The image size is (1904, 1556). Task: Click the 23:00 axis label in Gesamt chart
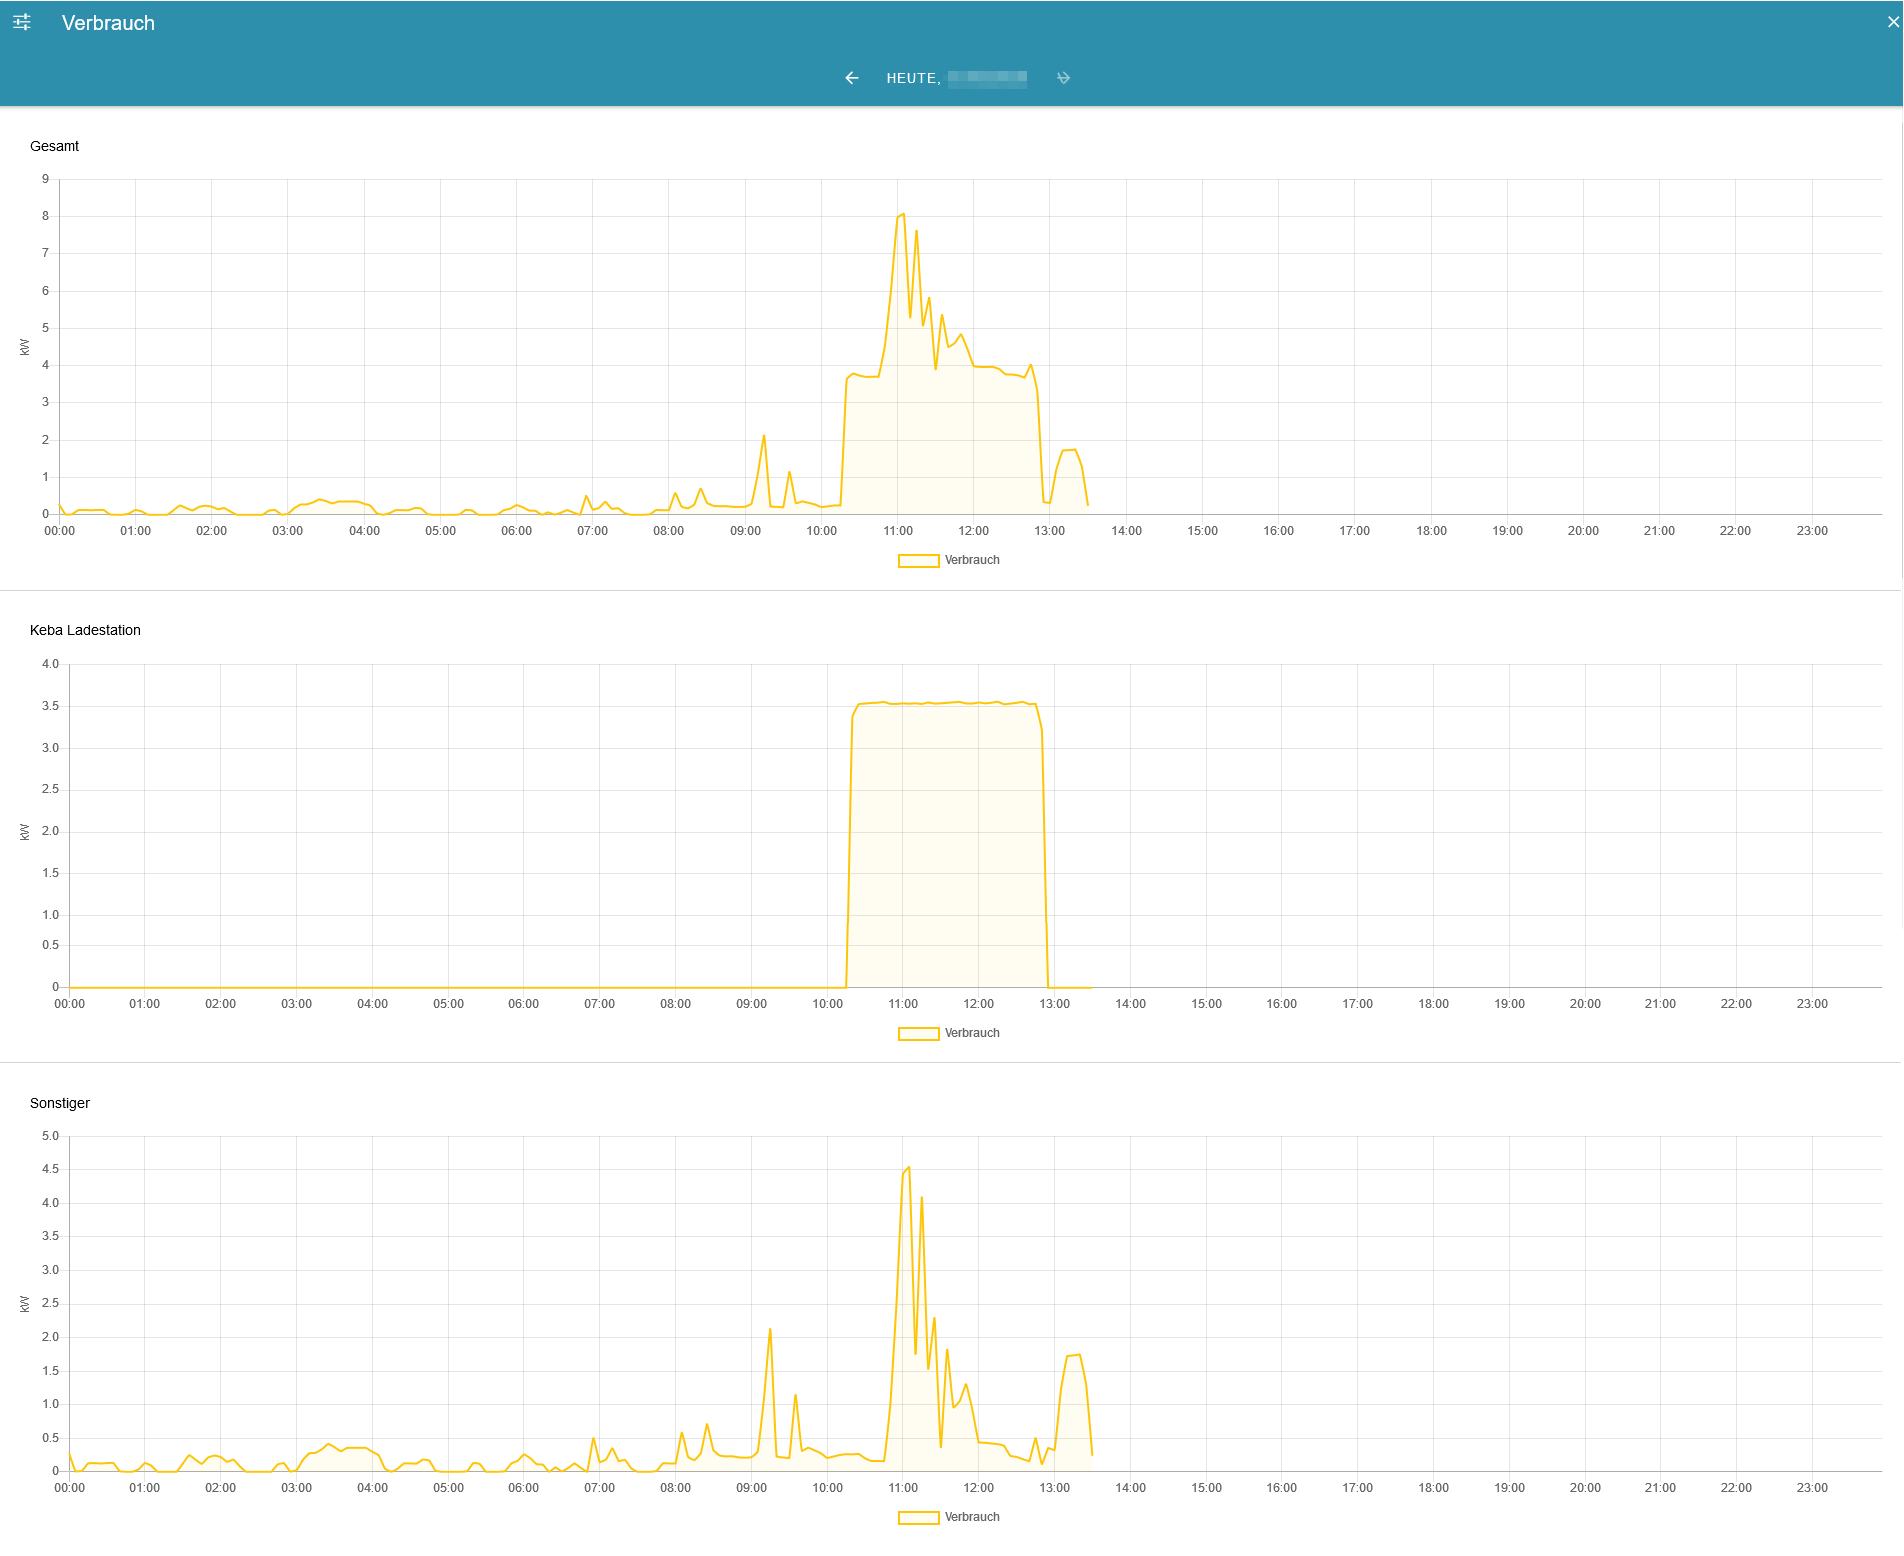pyautogui.click(x=1812, y=531)
